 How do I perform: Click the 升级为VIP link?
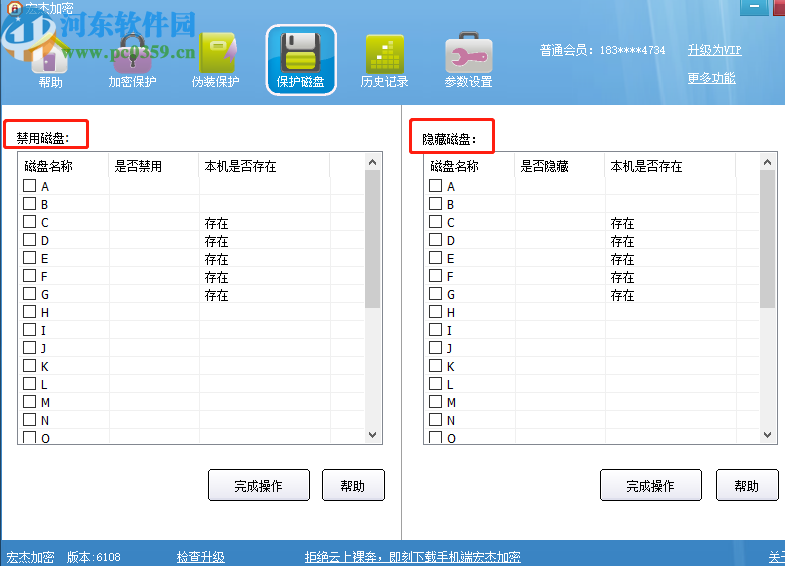coord(714,50)
